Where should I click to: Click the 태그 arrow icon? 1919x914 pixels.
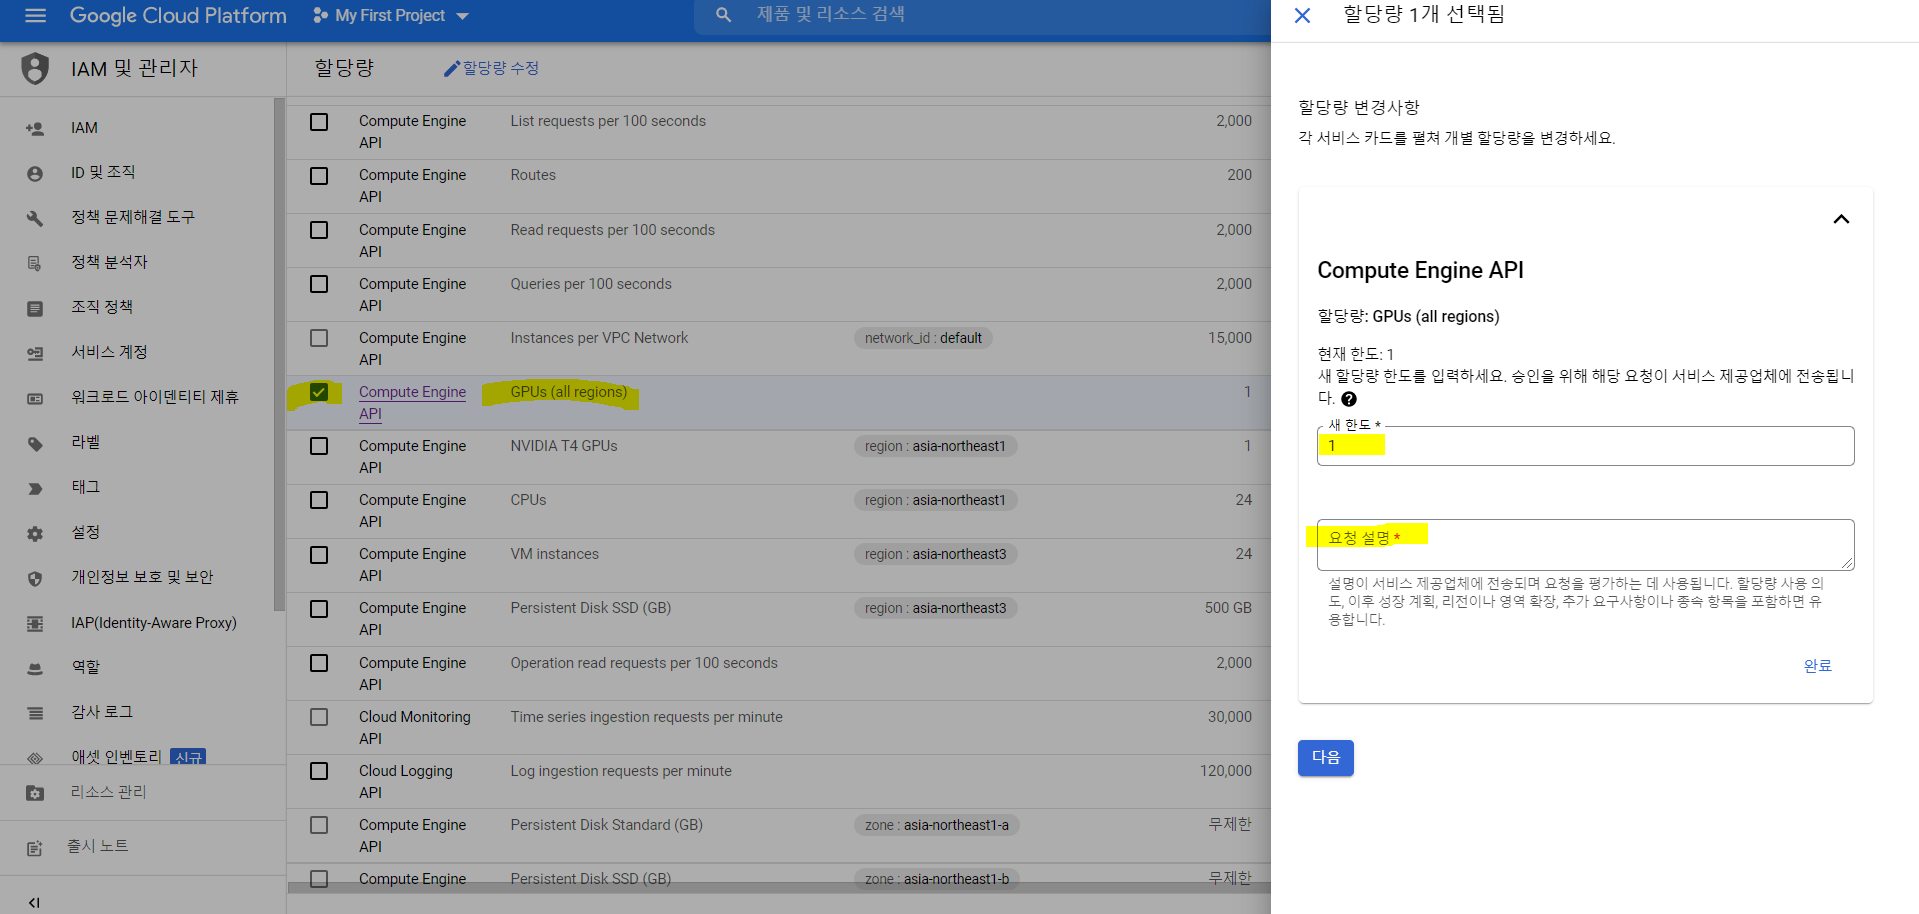tap(35, 488)
